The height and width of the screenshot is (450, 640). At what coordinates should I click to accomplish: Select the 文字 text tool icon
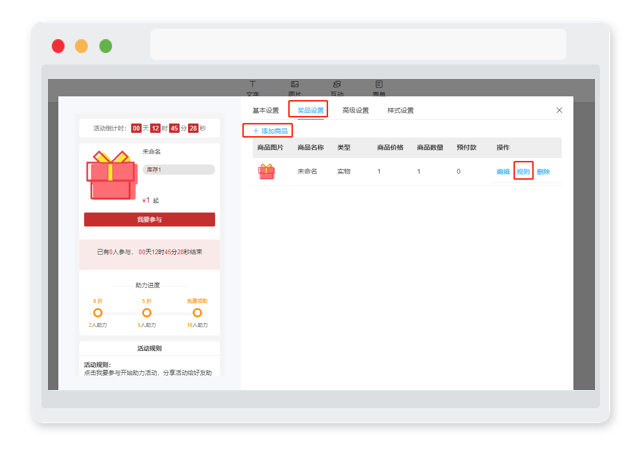pos(253,84)
